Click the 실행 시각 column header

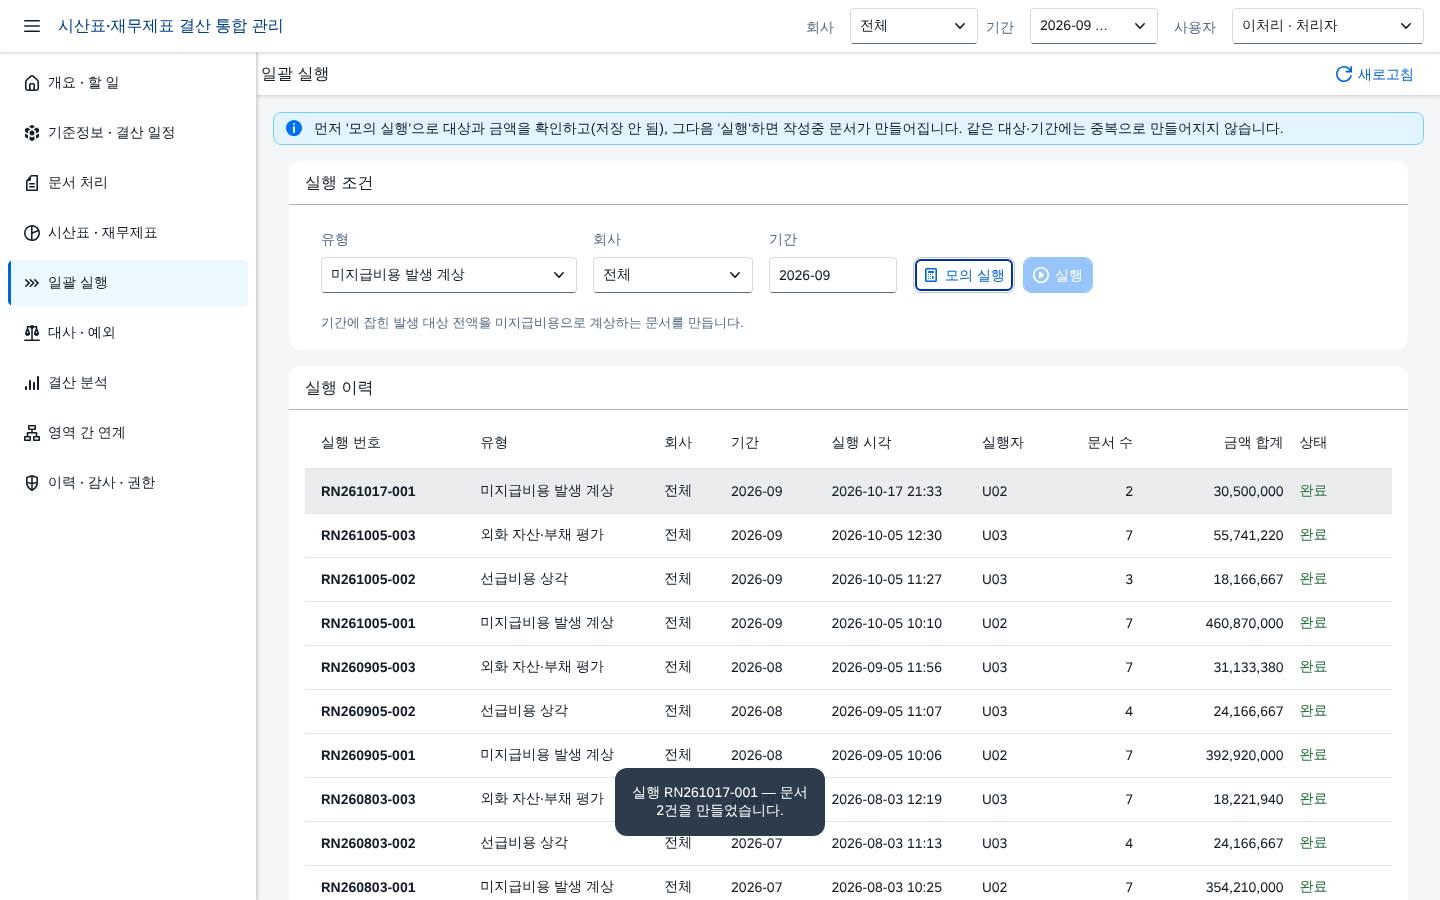pos(861,443)
